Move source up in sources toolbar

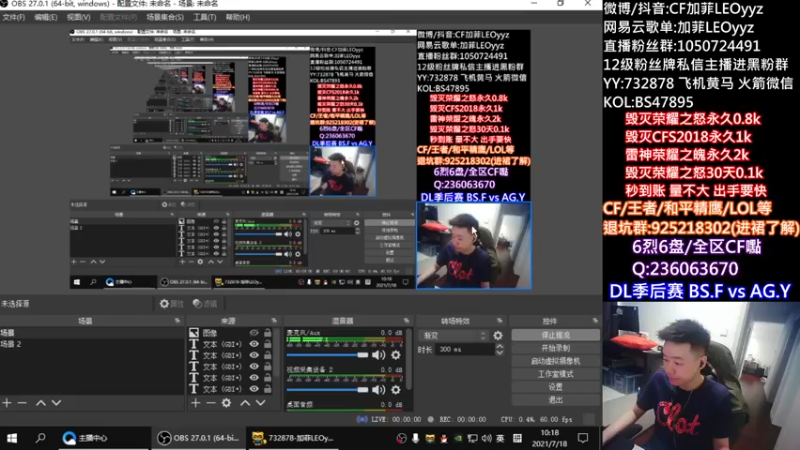point(245,403)
